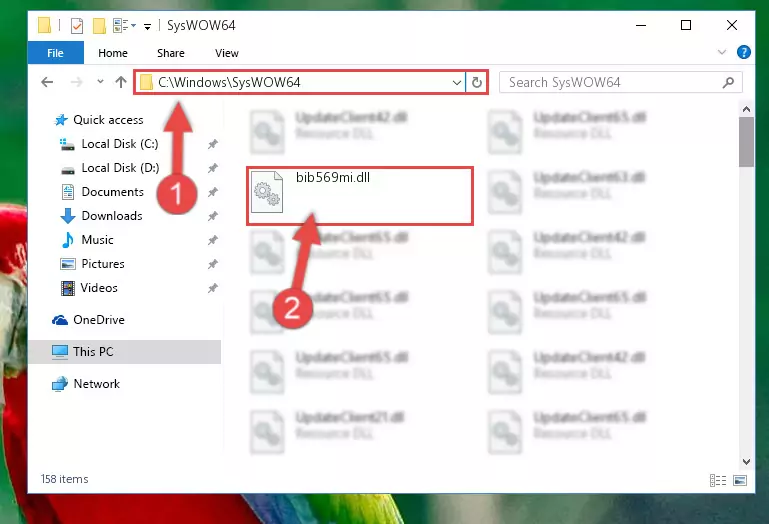Click the bib569mi.dll gear file icon
Screen dimensions: 769x524
[267, 192]
